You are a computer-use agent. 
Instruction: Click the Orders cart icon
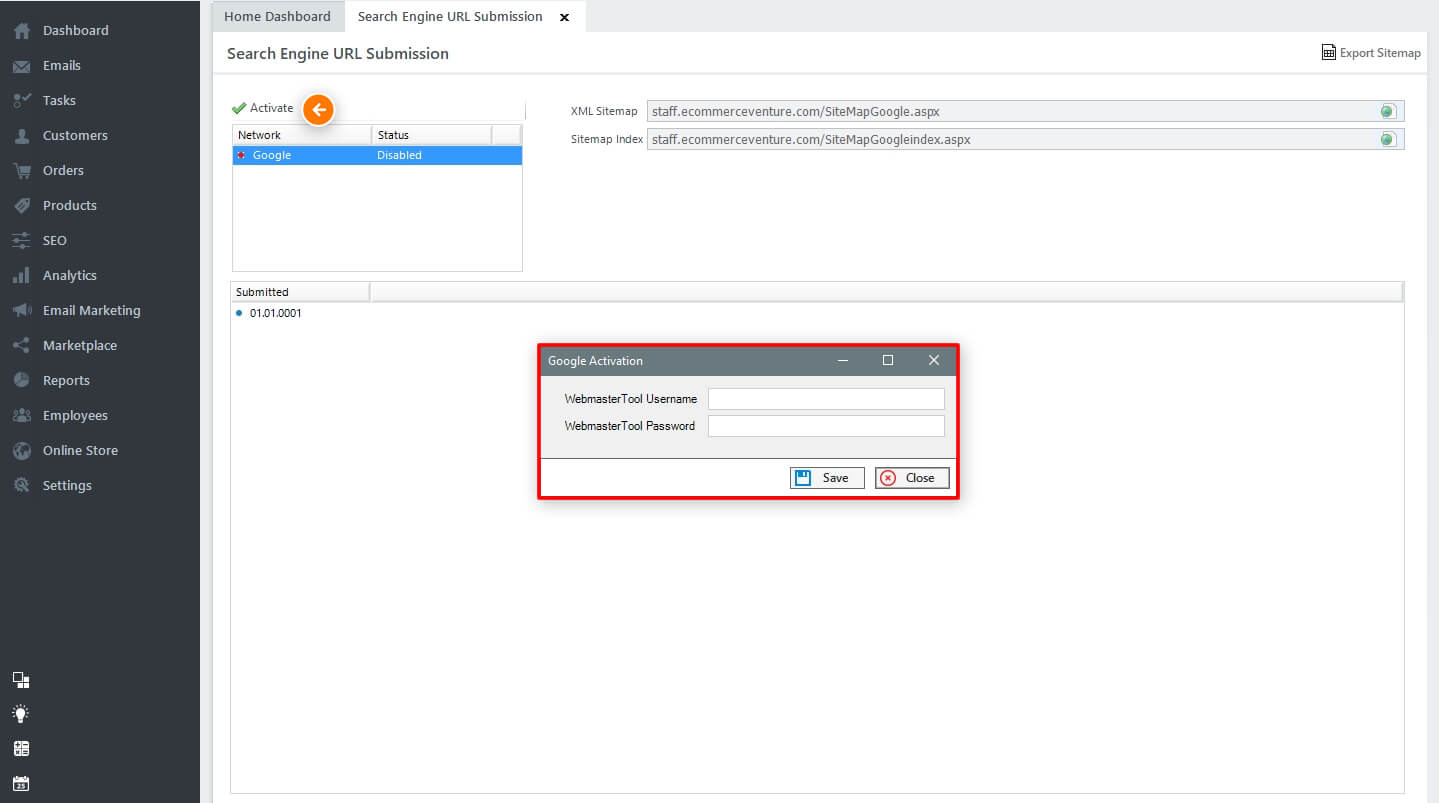tap(21, 171)
